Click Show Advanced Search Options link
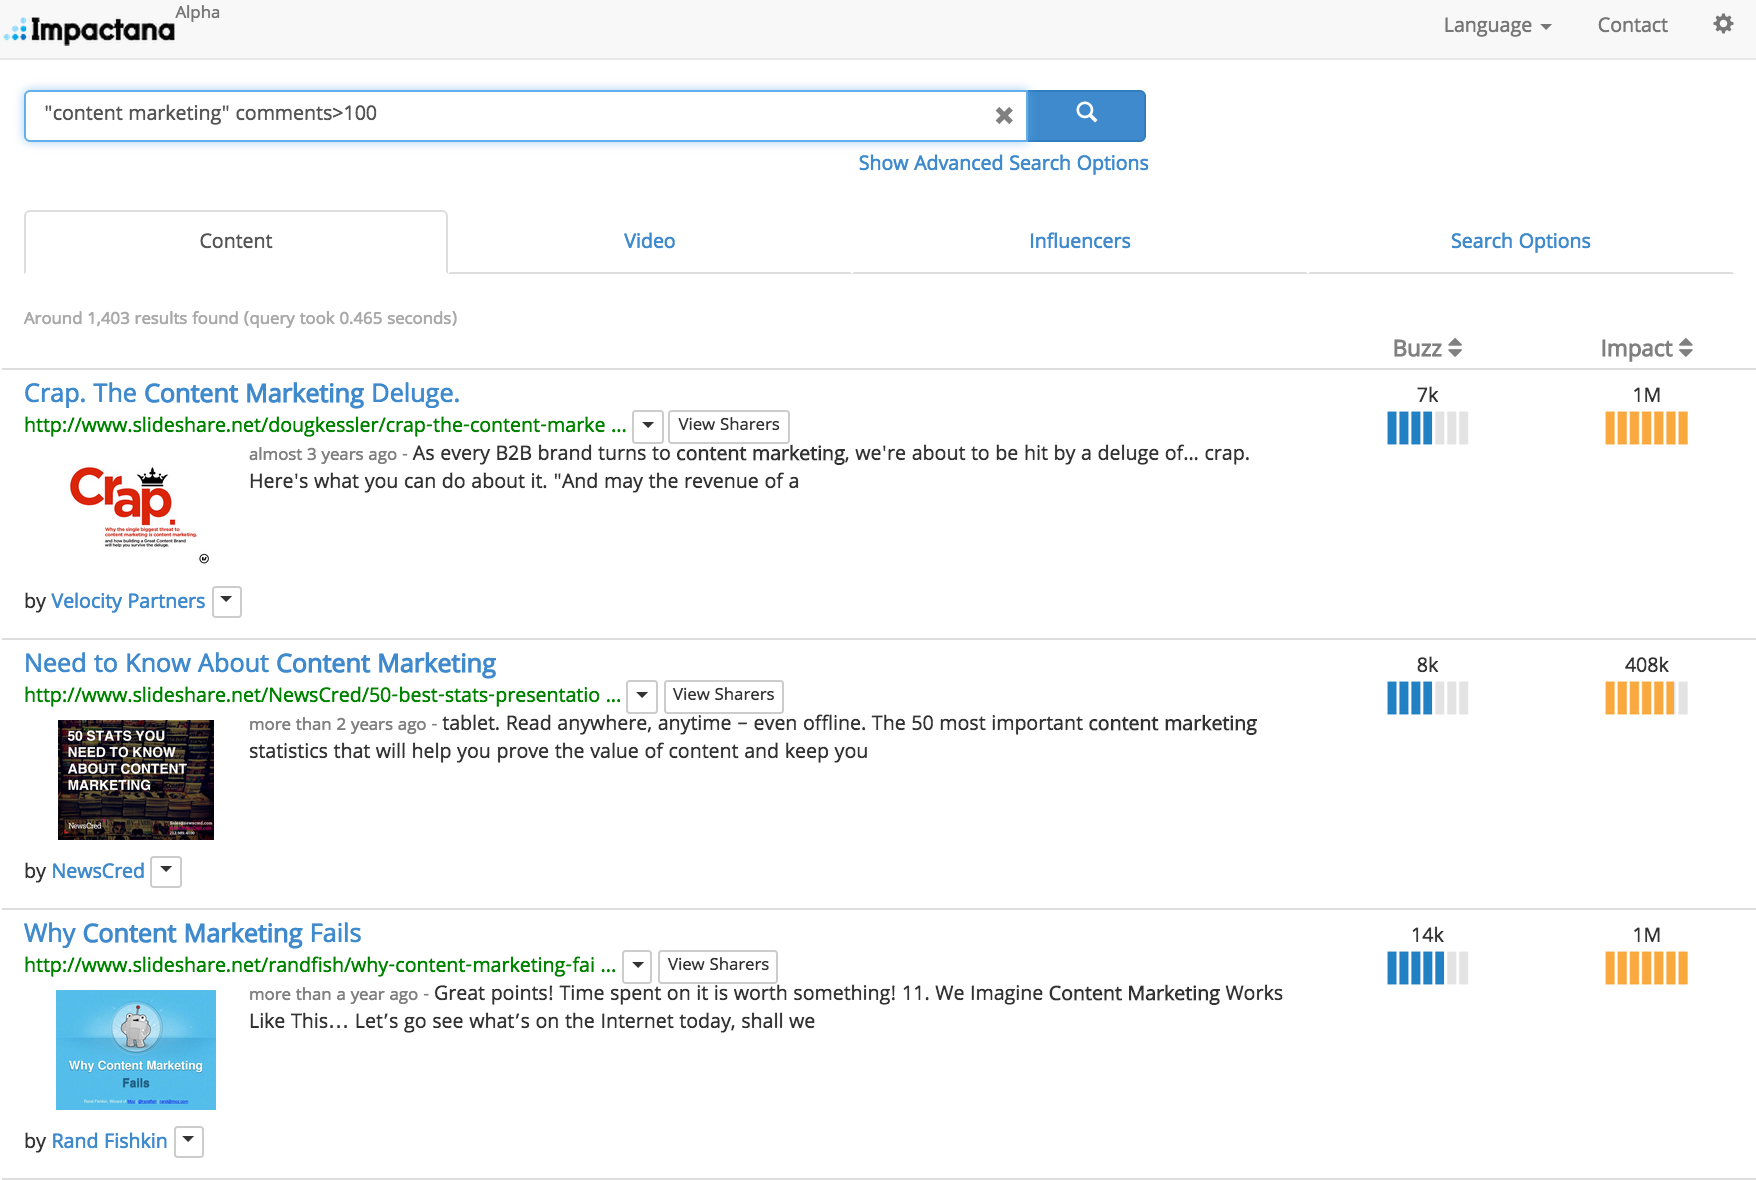The width and height of the screenshot is (1756, 1180). [1003, 163]
